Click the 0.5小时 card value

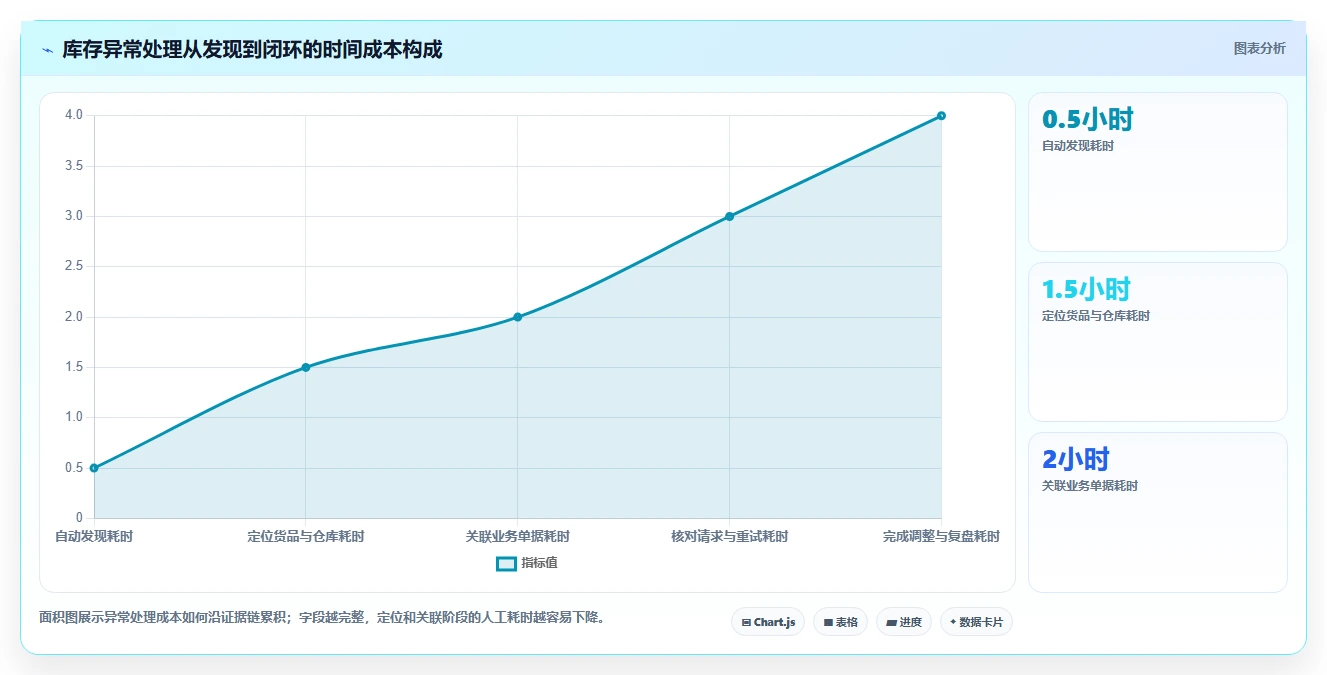coord(1088,120)
